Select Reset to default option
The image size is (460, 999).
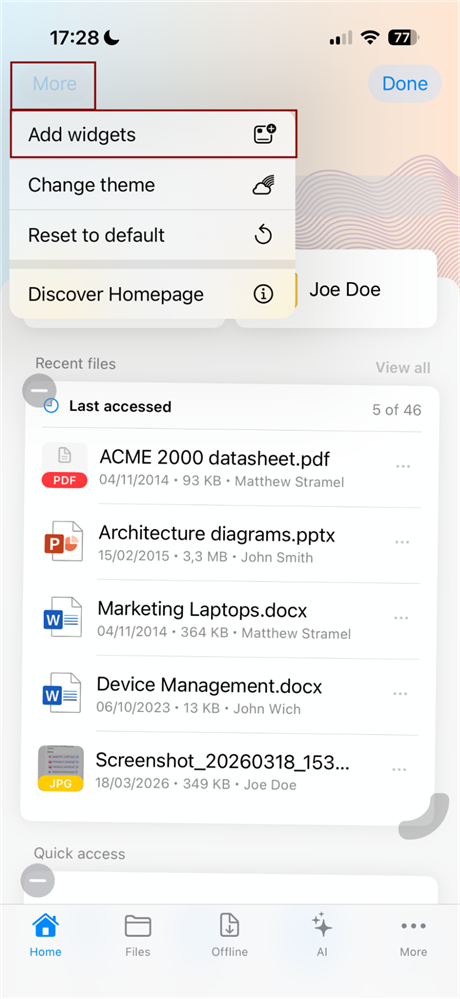click(x=153, y=235)
